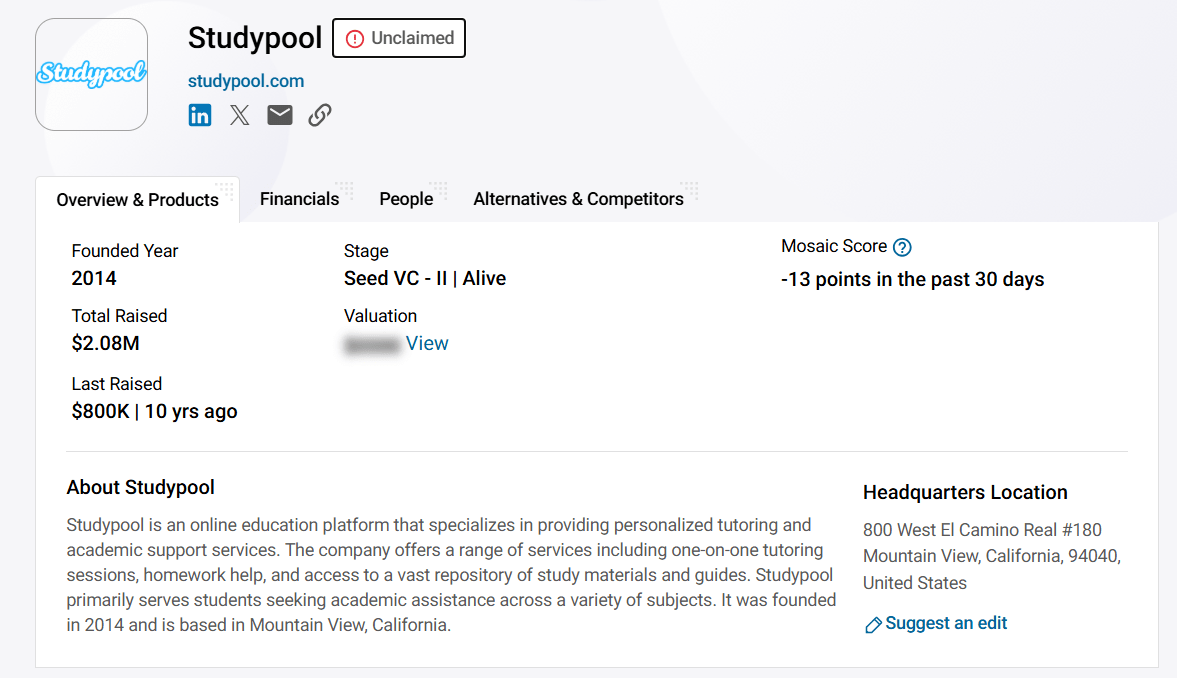Switch to the Financials tab
This screenshot has height=678, width=1177.
click(x=299, y=199)
